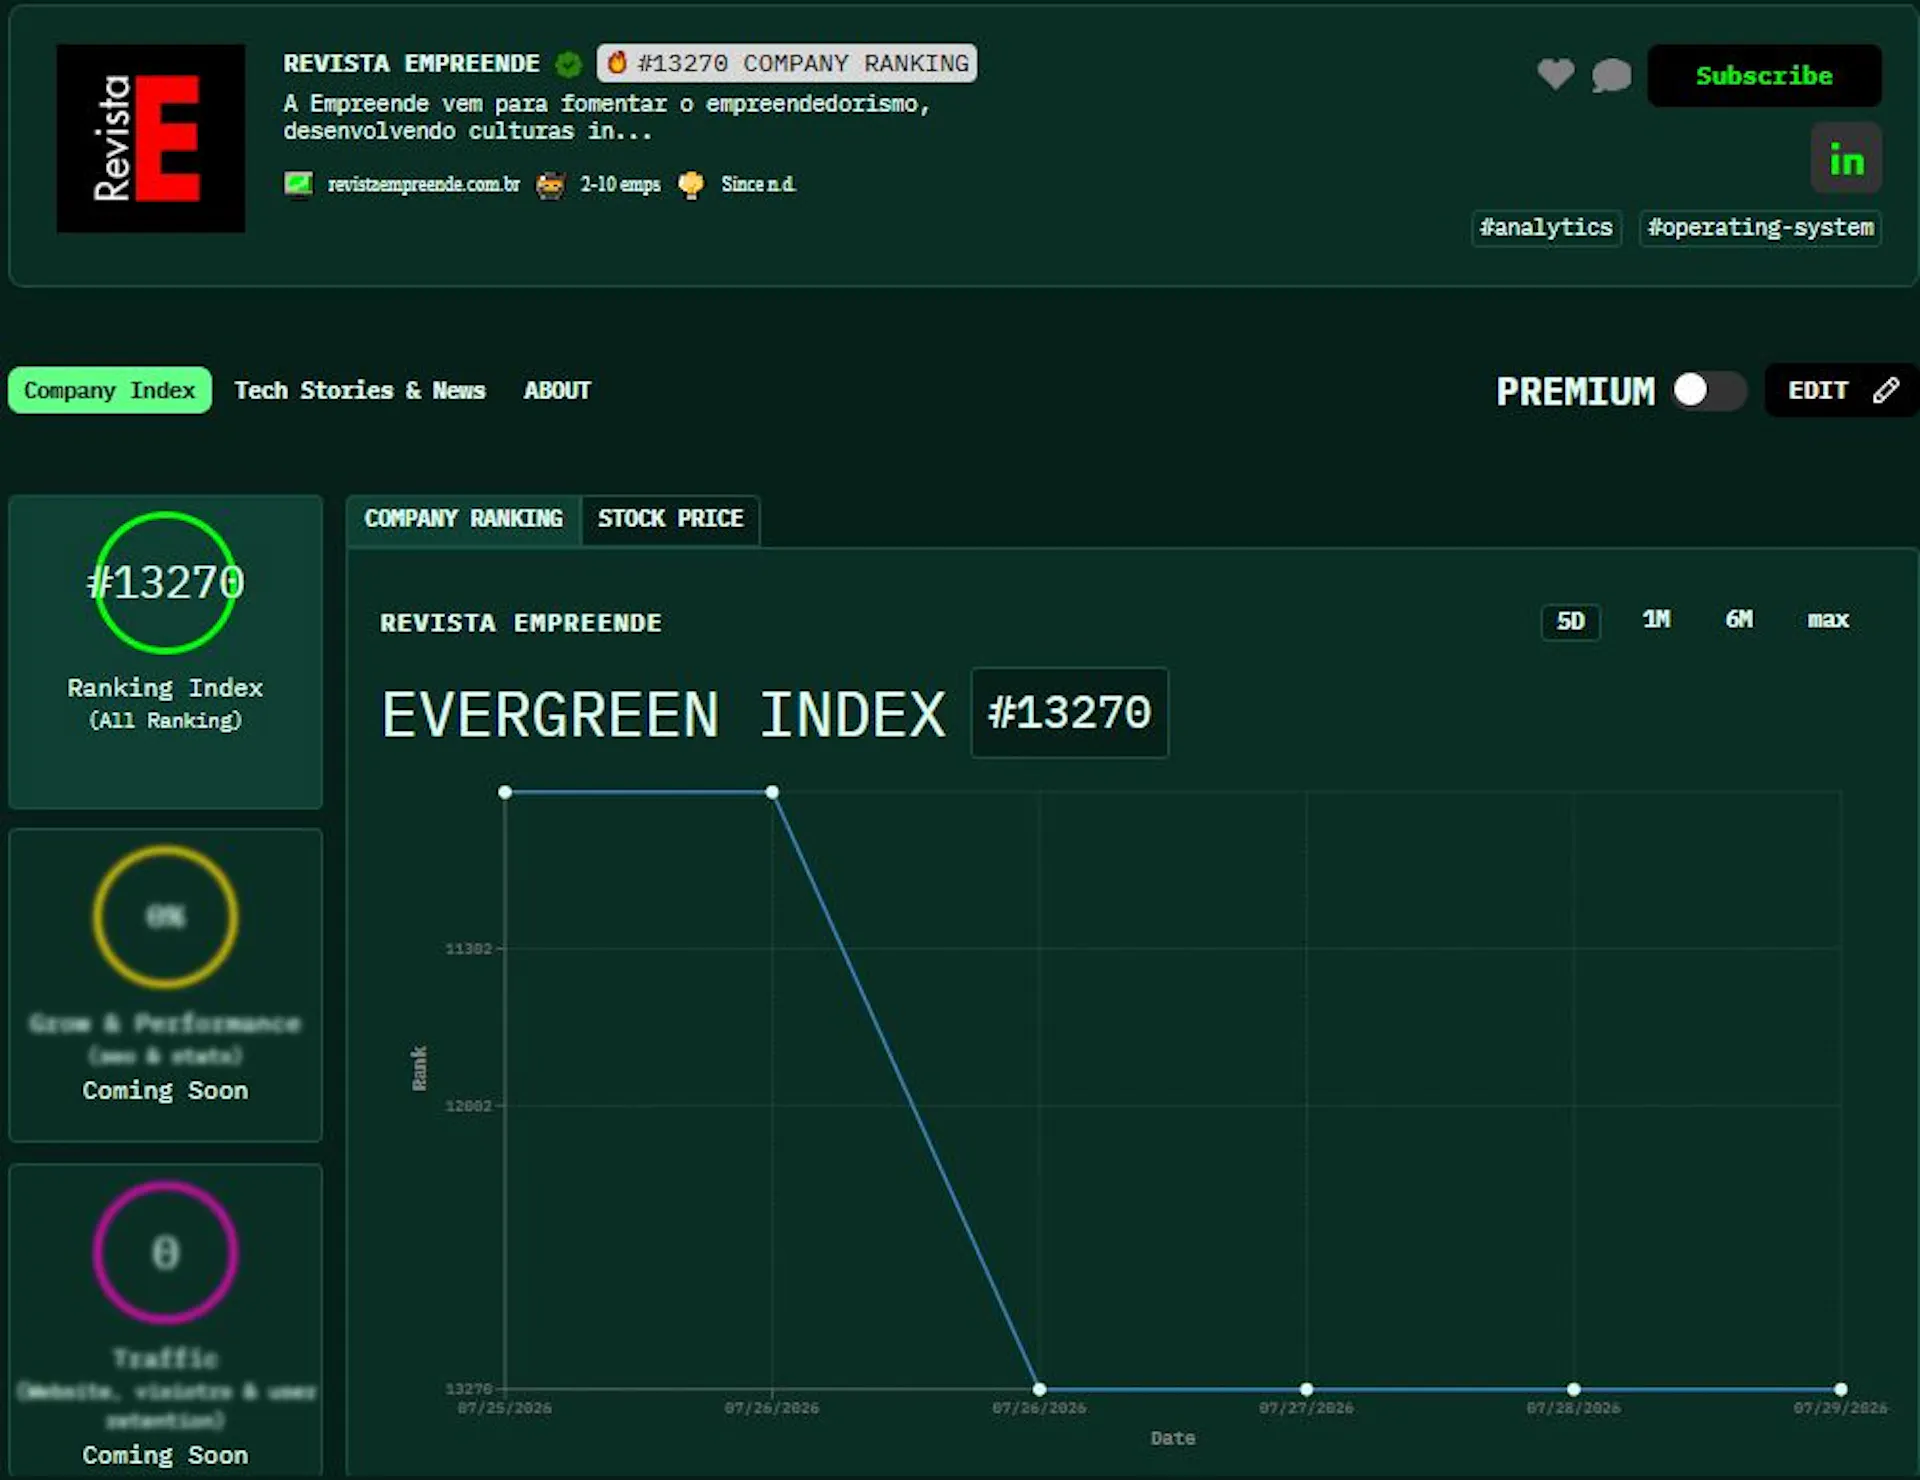Click the website monitor icon

[x=298, y=185]
